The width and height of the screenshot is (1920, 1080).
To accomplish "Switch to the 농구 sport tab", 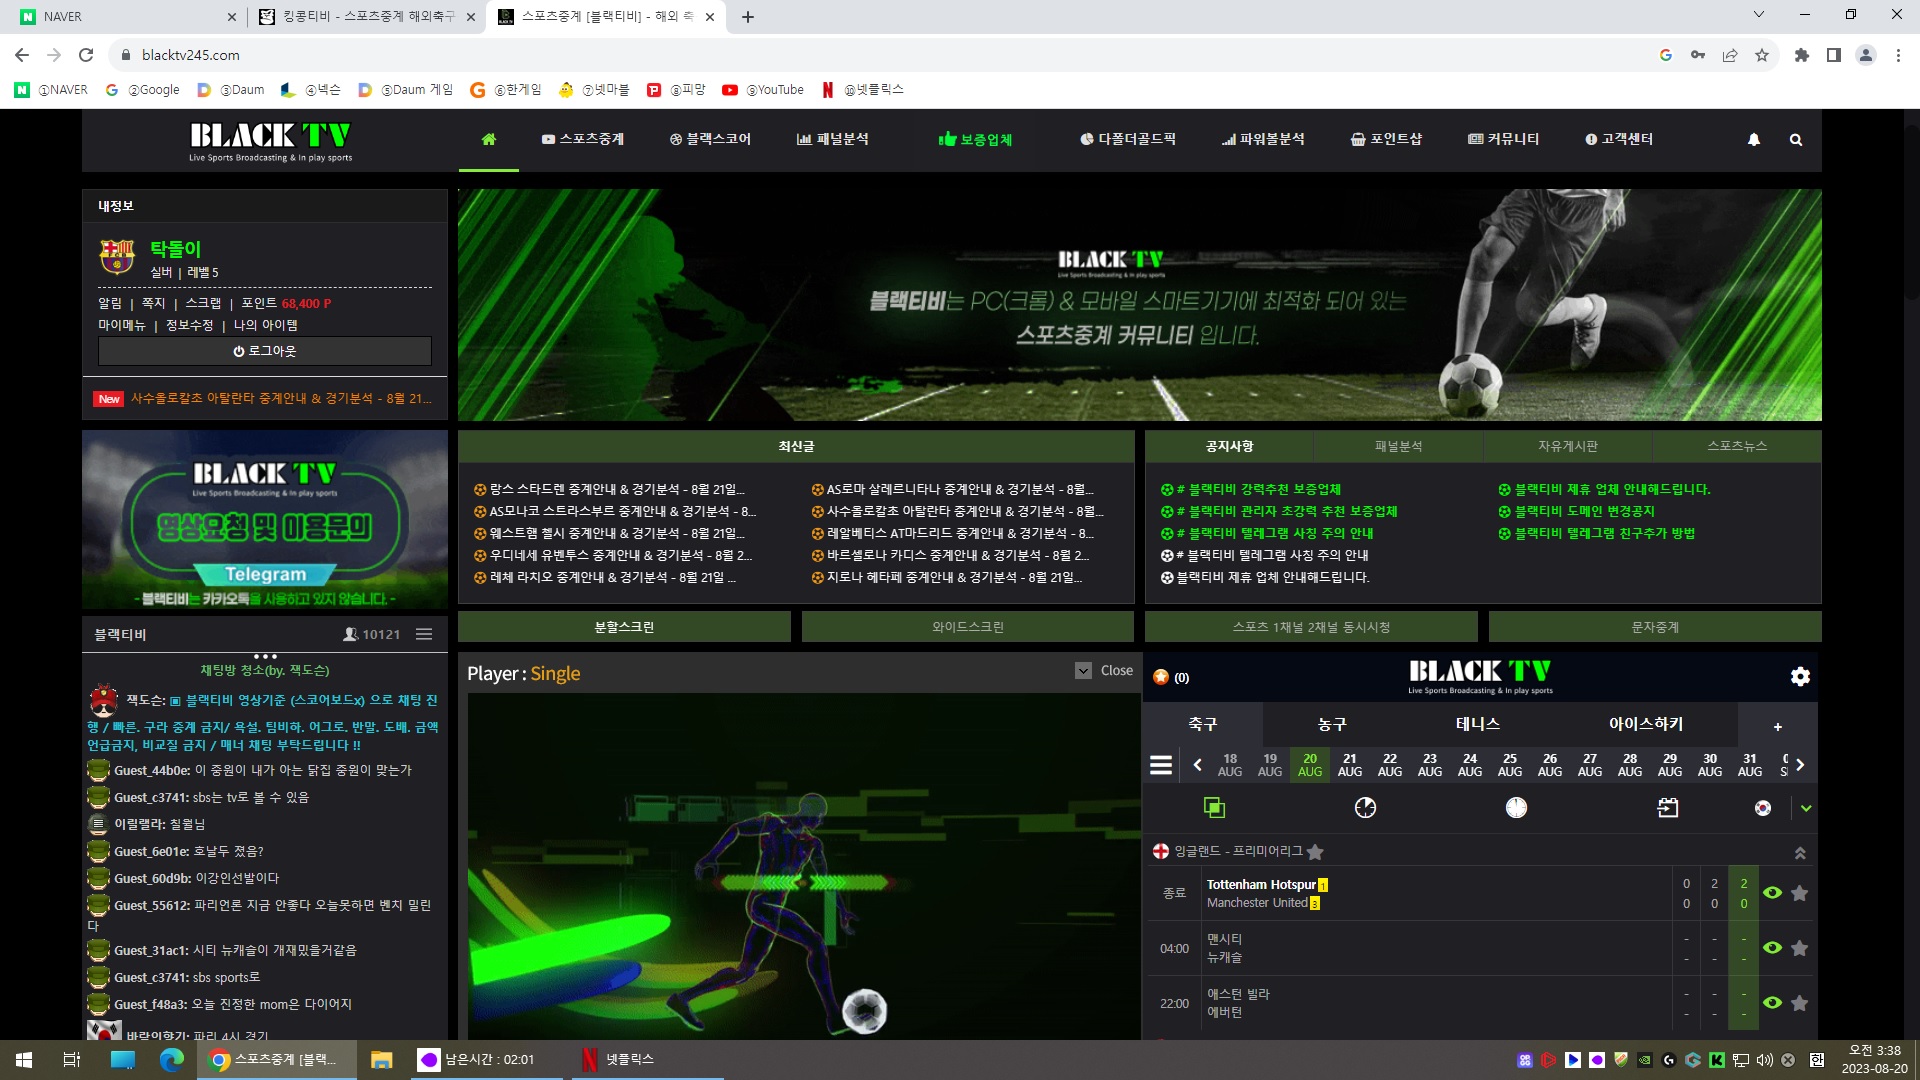I will point(1332,724).
